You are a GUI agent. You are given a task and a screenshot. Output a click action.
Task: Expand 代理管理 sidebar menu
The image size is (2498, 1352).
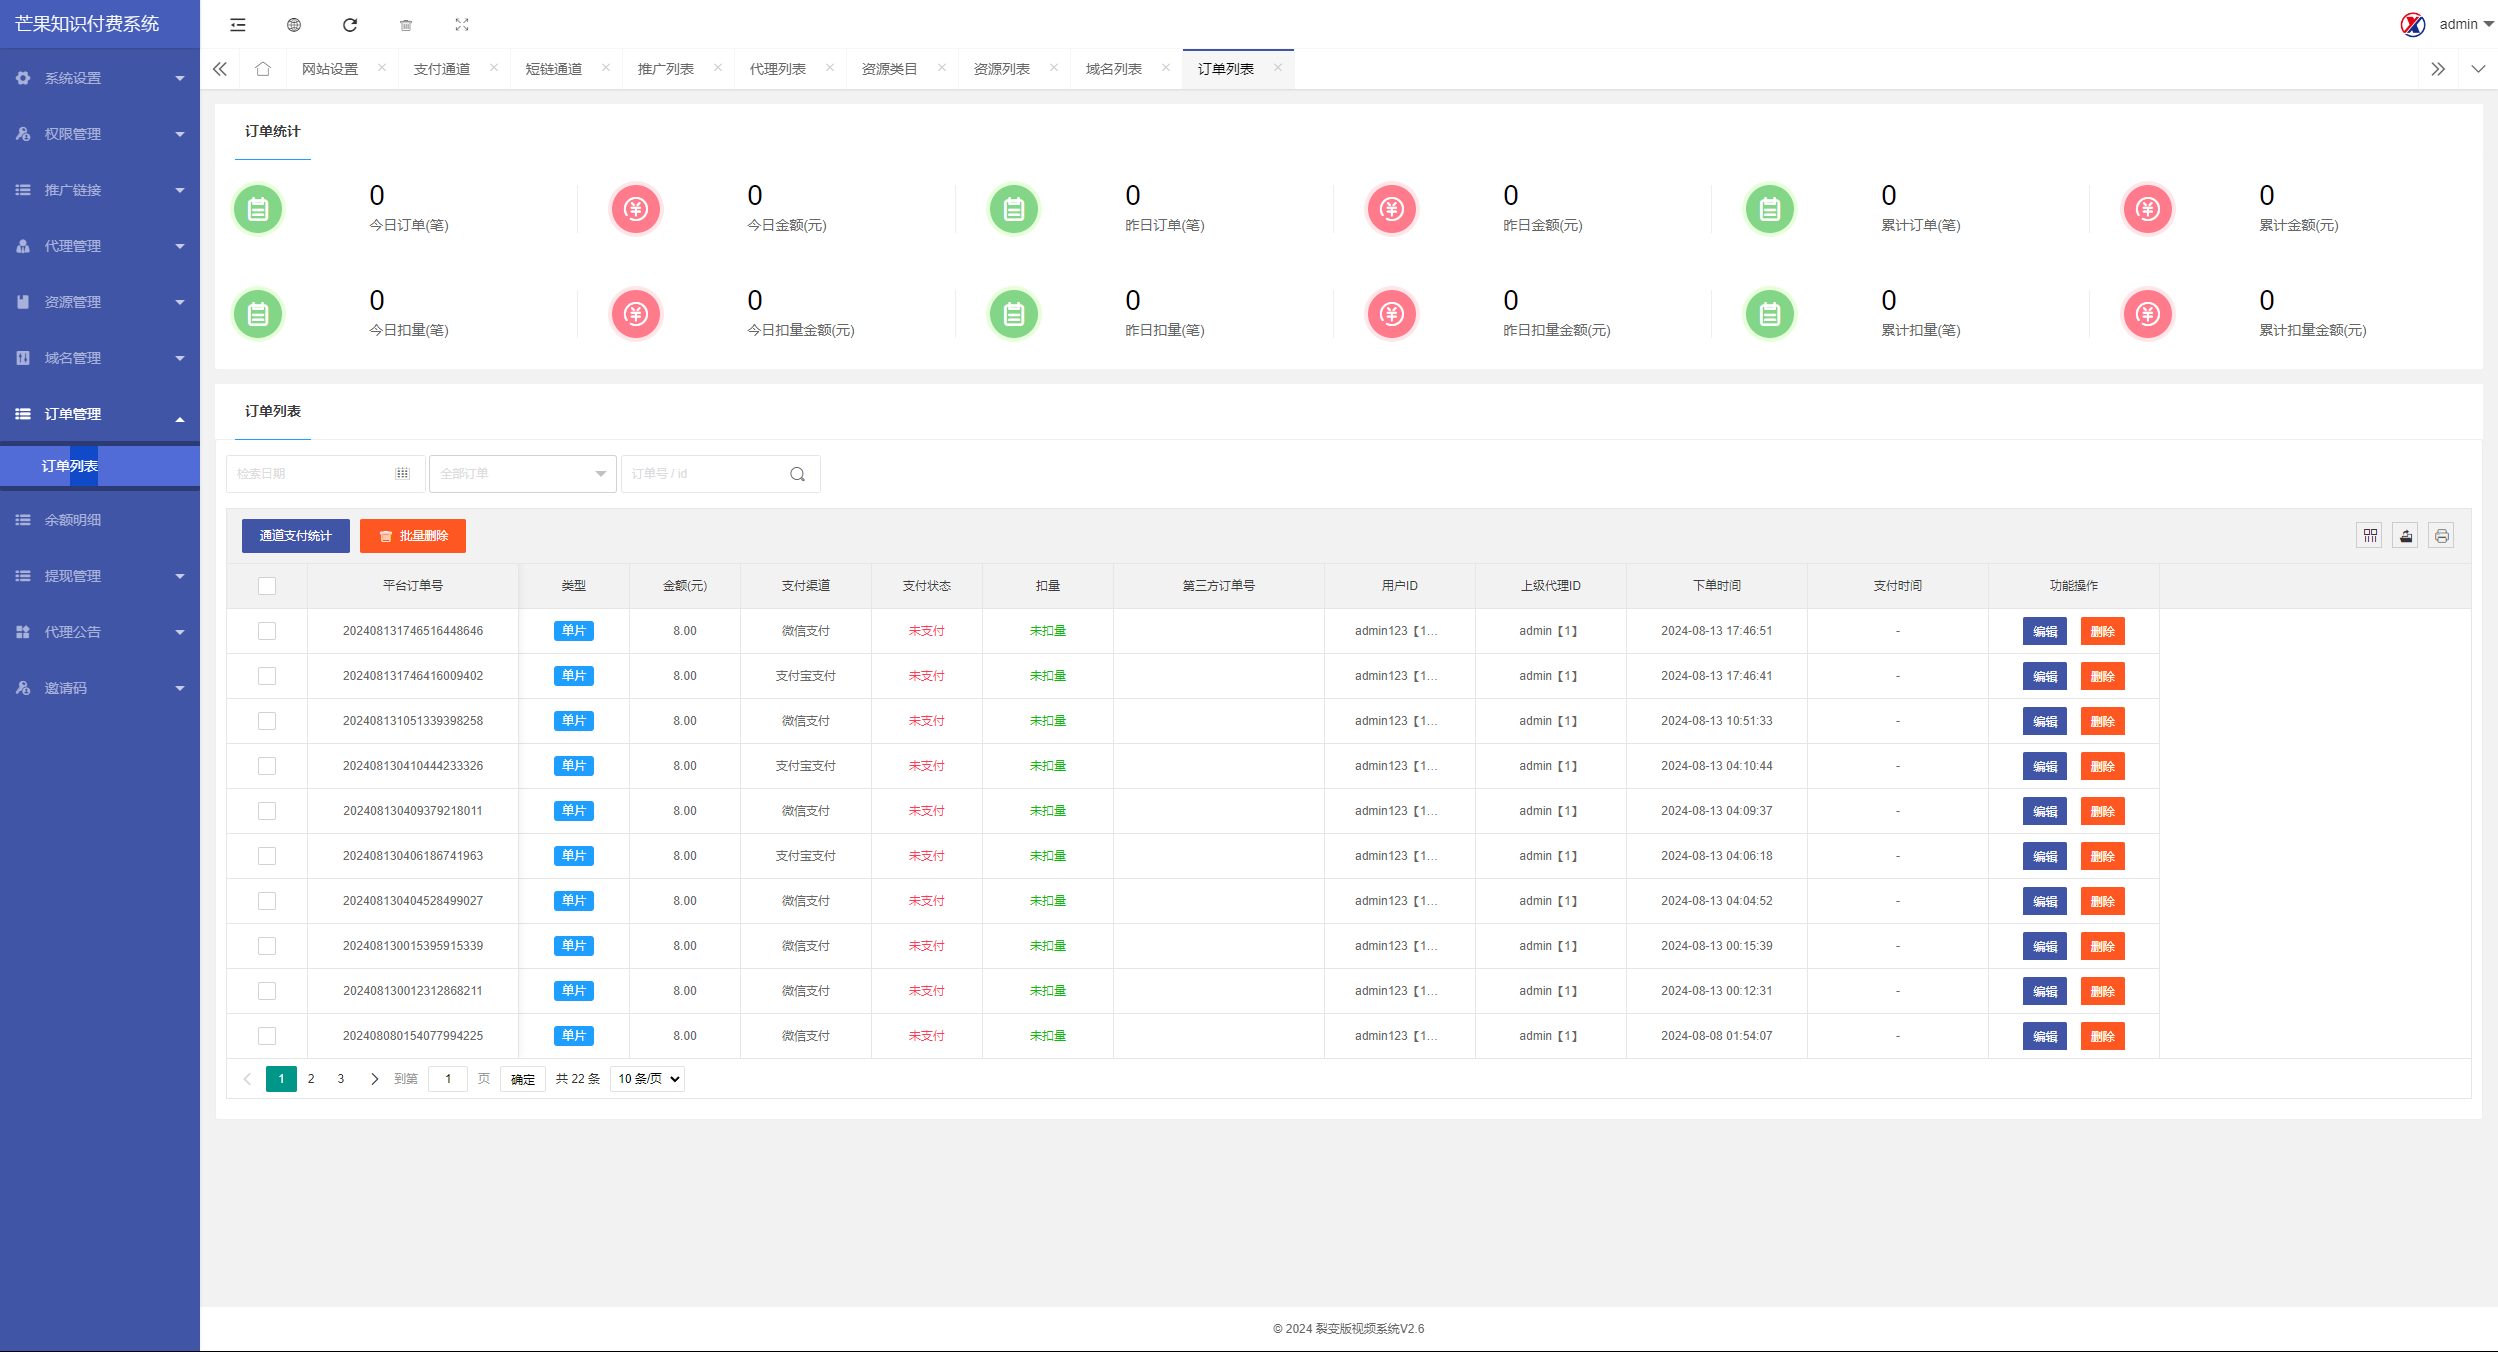pos(100,246)
